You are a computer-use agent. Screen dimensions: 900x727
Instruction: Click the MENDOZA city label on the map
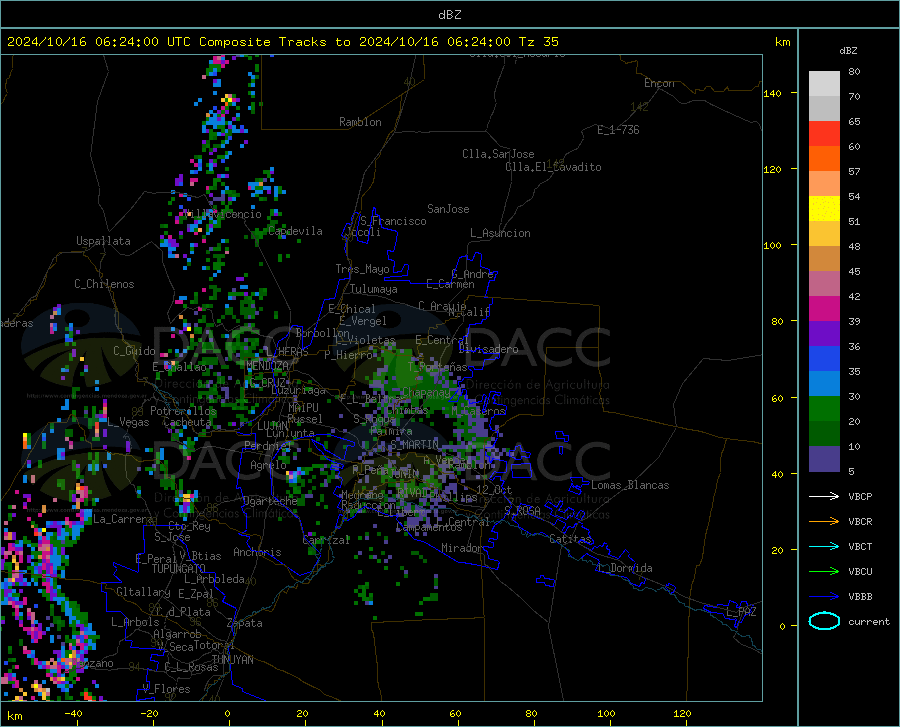(267, 366)
